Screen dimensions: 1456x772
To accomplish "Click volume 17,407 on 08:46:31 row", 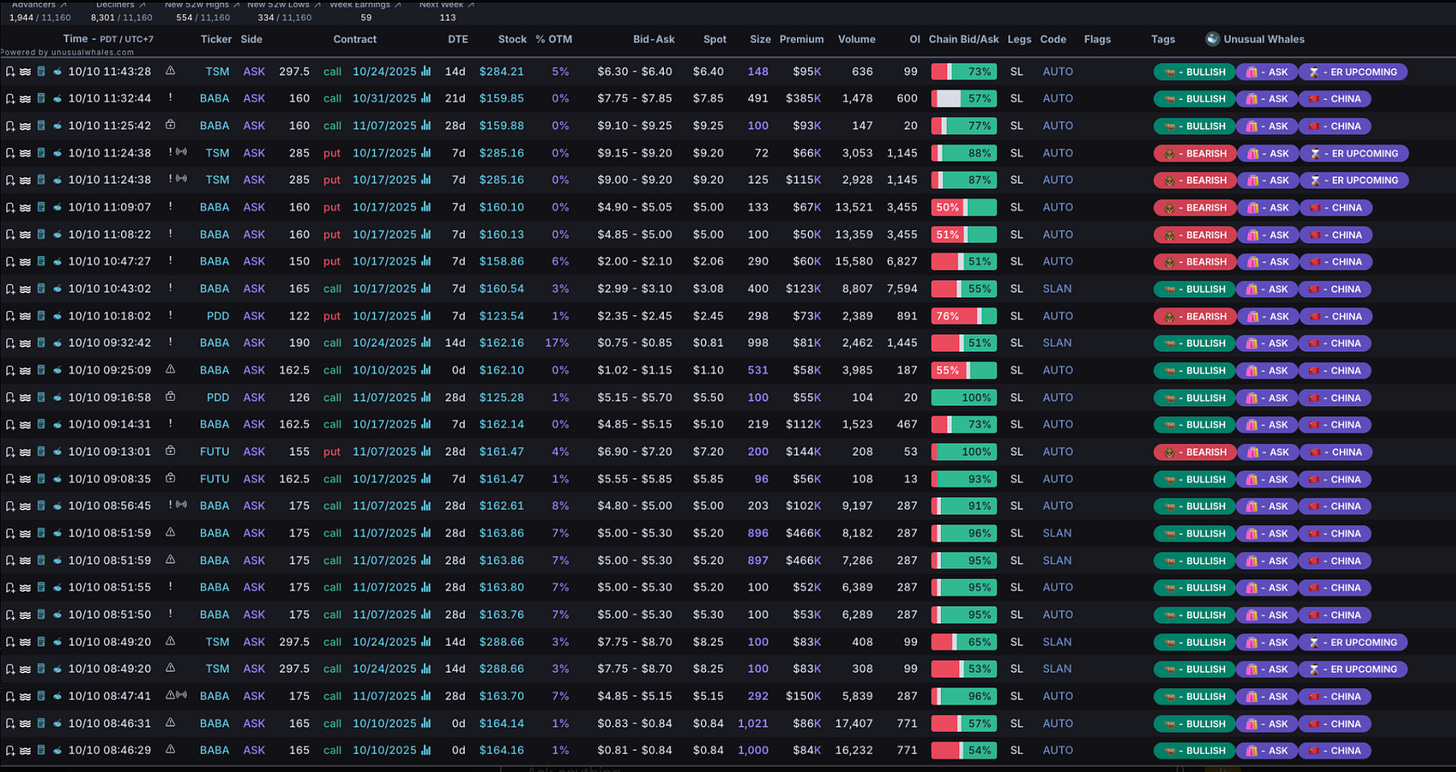I will pos(856,723).
